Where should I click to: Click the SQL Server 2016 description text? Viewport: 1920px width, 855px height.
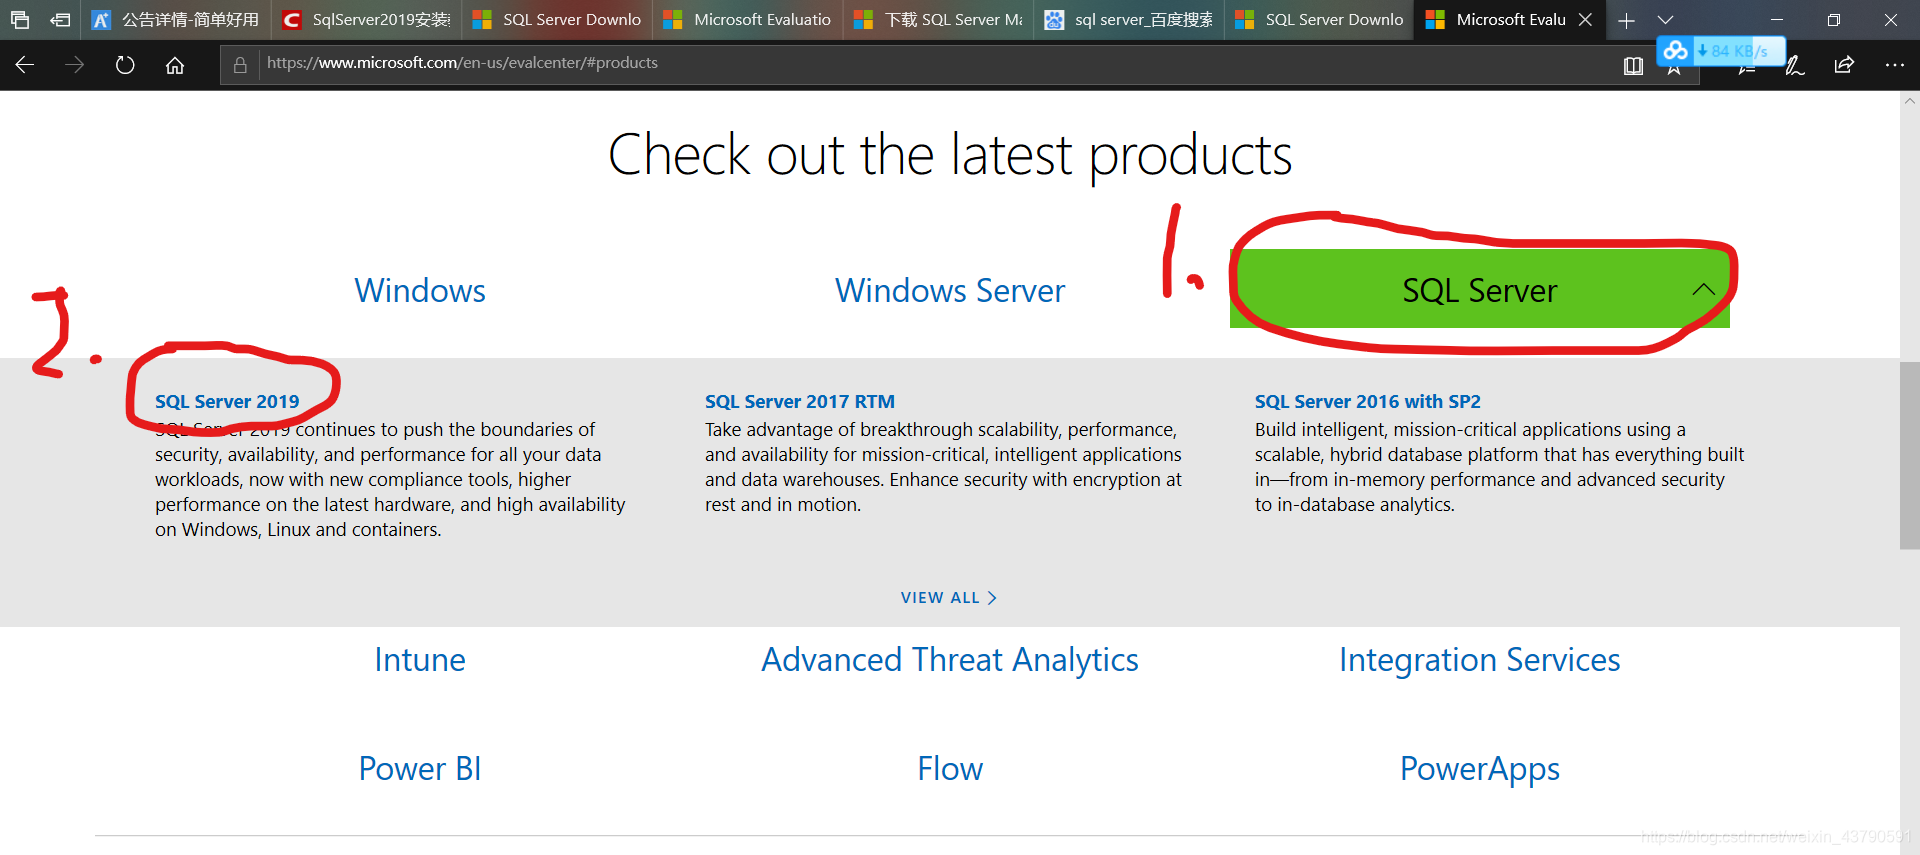(x=1499, y=467)
